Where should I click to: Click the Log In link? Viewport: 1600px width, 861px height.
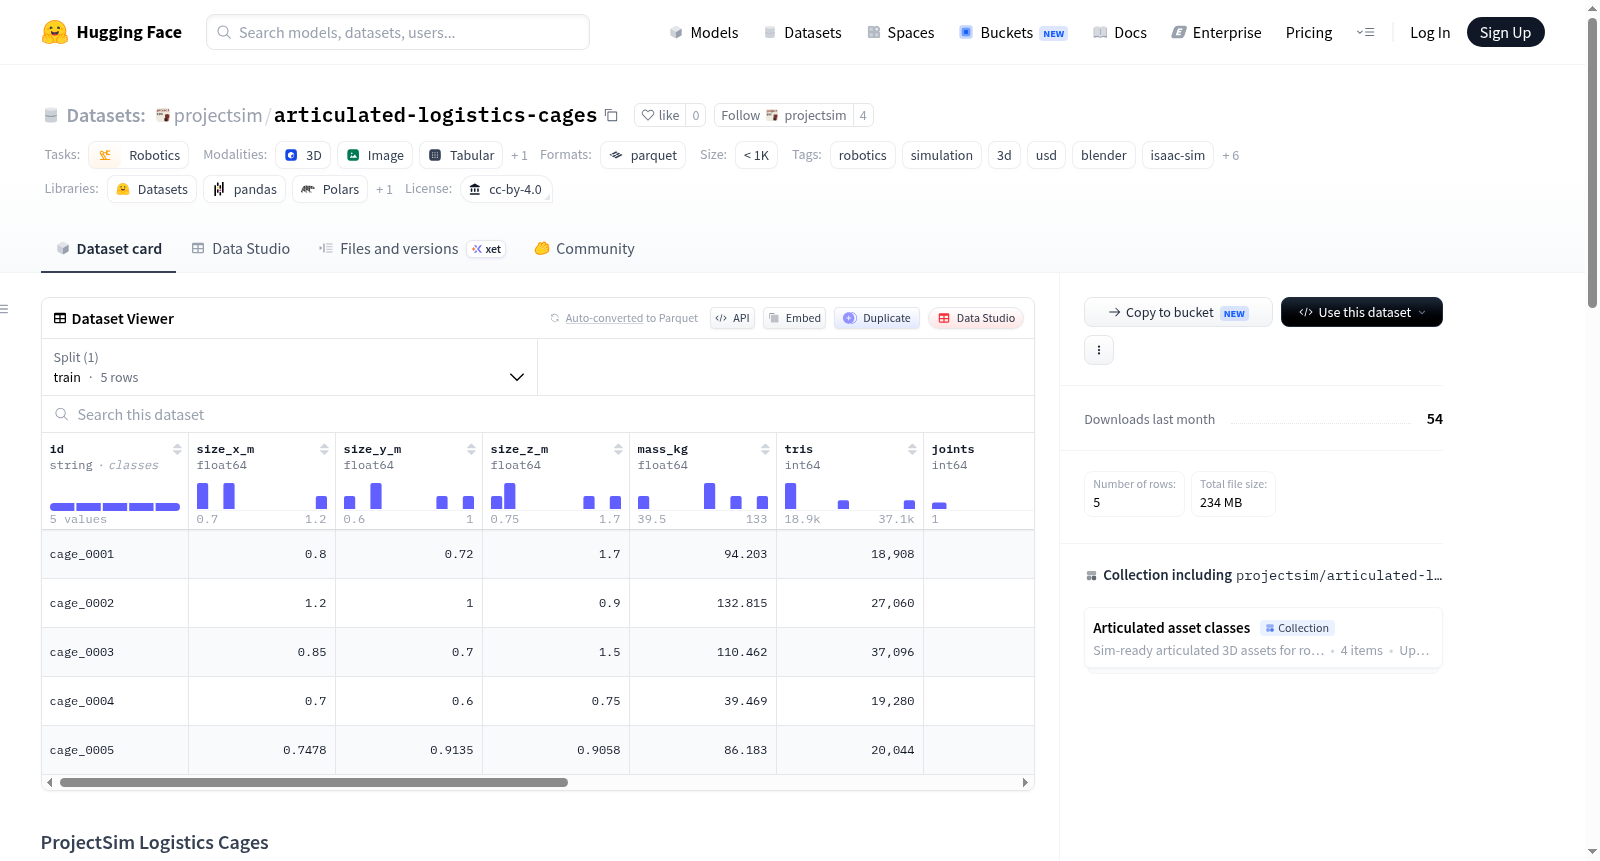click(1430, 32)
